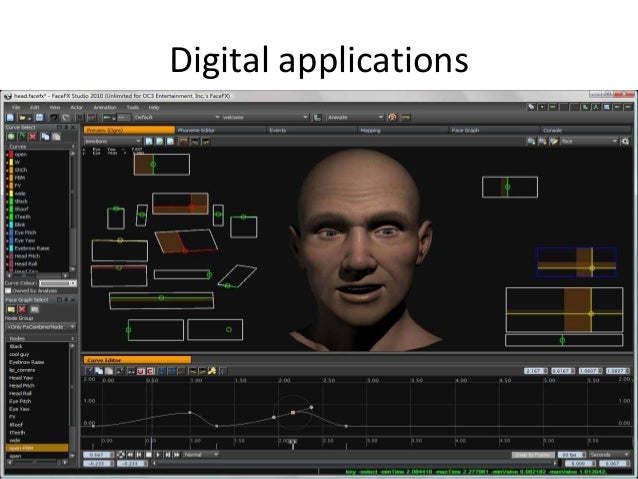Click the first camera icon left of Face dropdown
The image size is (638, 479).
click(x=531, y=141)
